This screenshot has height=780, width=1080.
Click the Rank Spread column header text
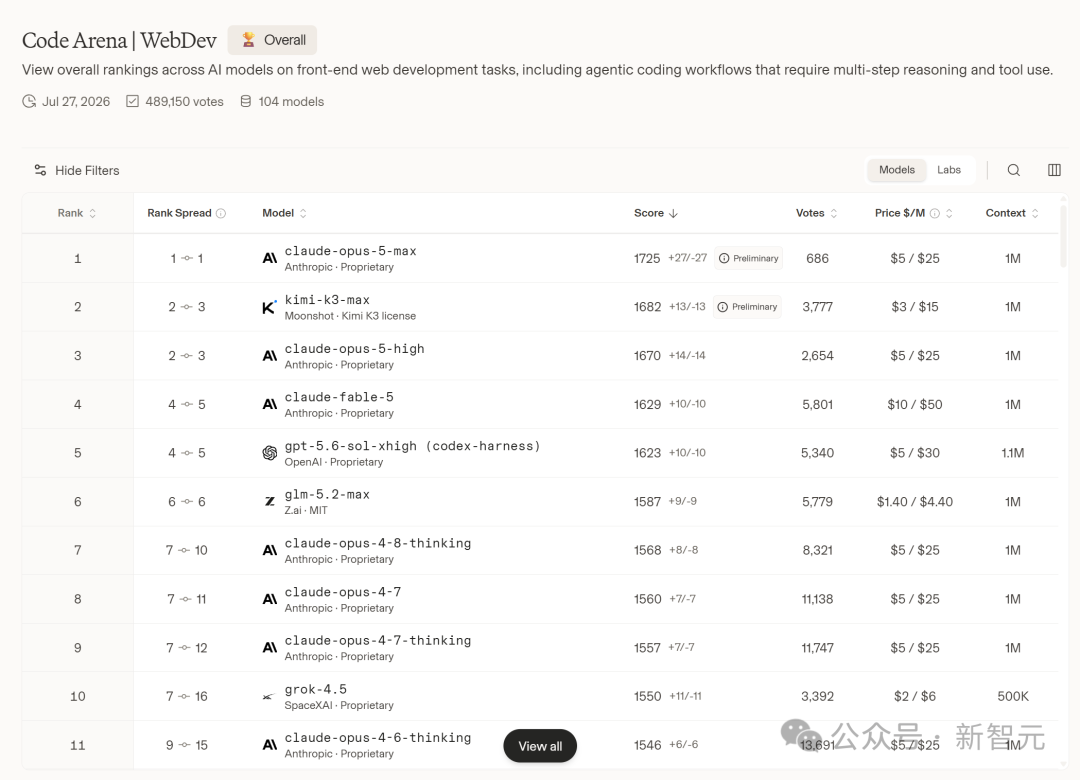click(x=179, y=214)
